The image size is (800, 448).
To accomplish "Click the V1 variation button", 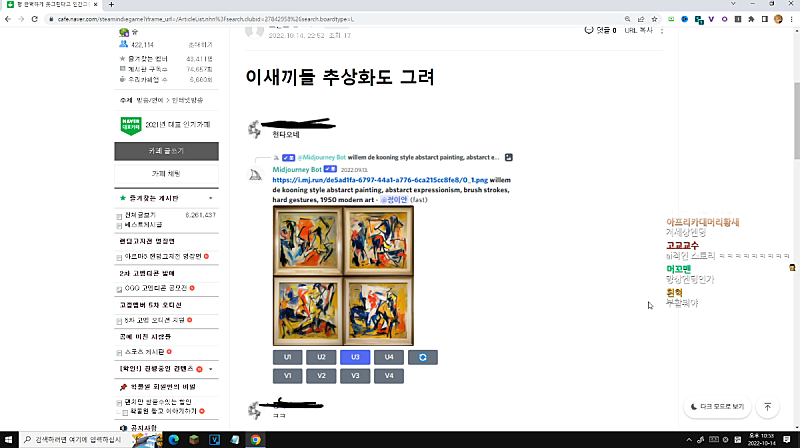I will click(287, 376).
